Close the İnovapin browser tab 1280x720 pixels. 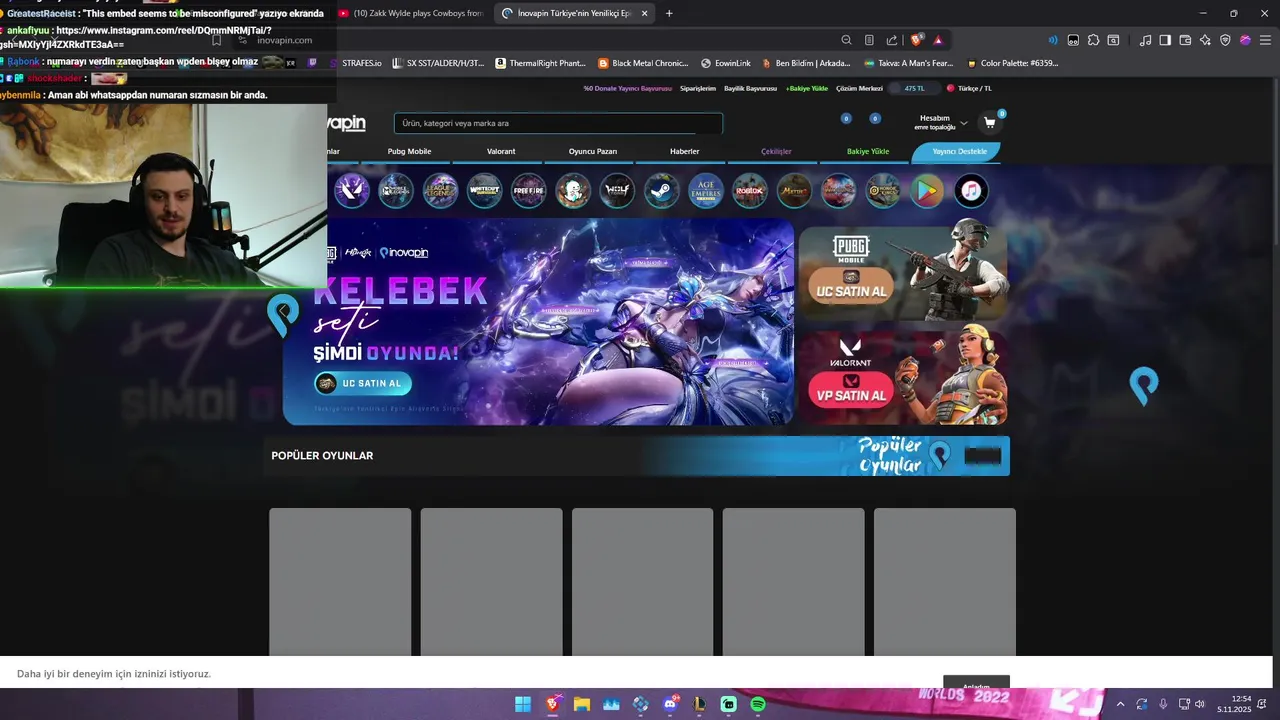tap(644, 13)
